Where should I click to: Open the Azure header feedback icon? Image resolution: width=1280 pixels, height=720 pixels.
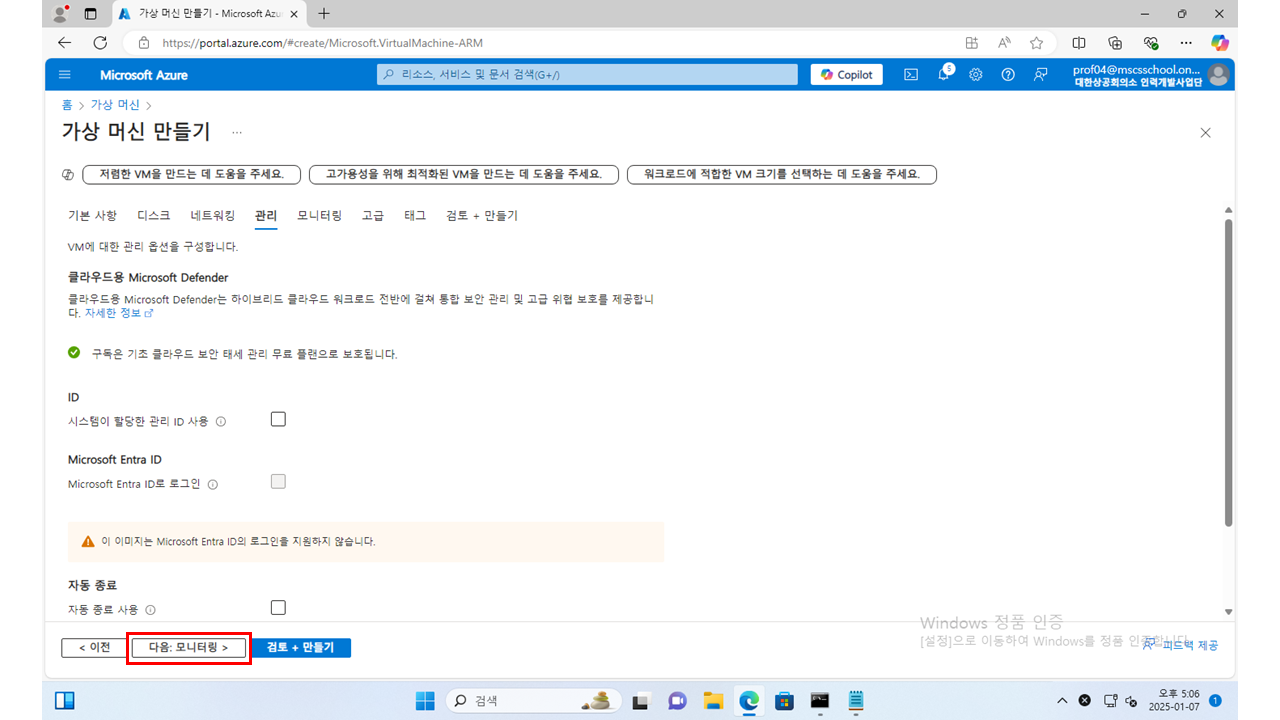tap(1041, 75)
